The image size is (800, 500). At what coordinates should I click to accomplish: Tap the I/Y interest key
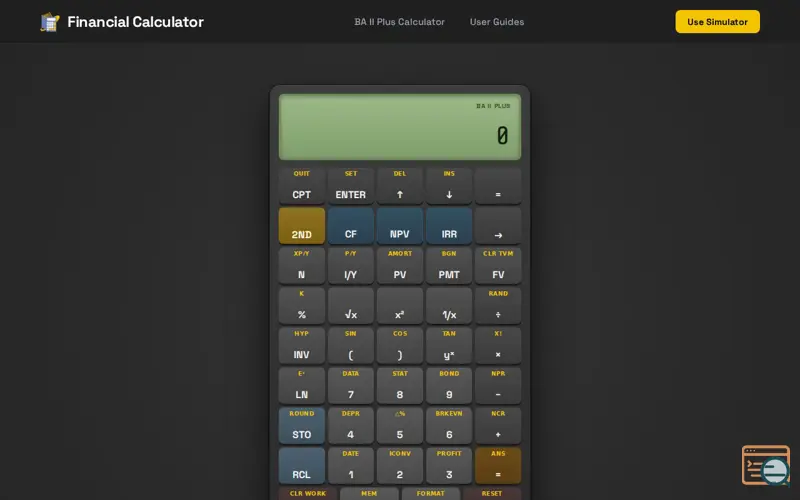point(351,266)
